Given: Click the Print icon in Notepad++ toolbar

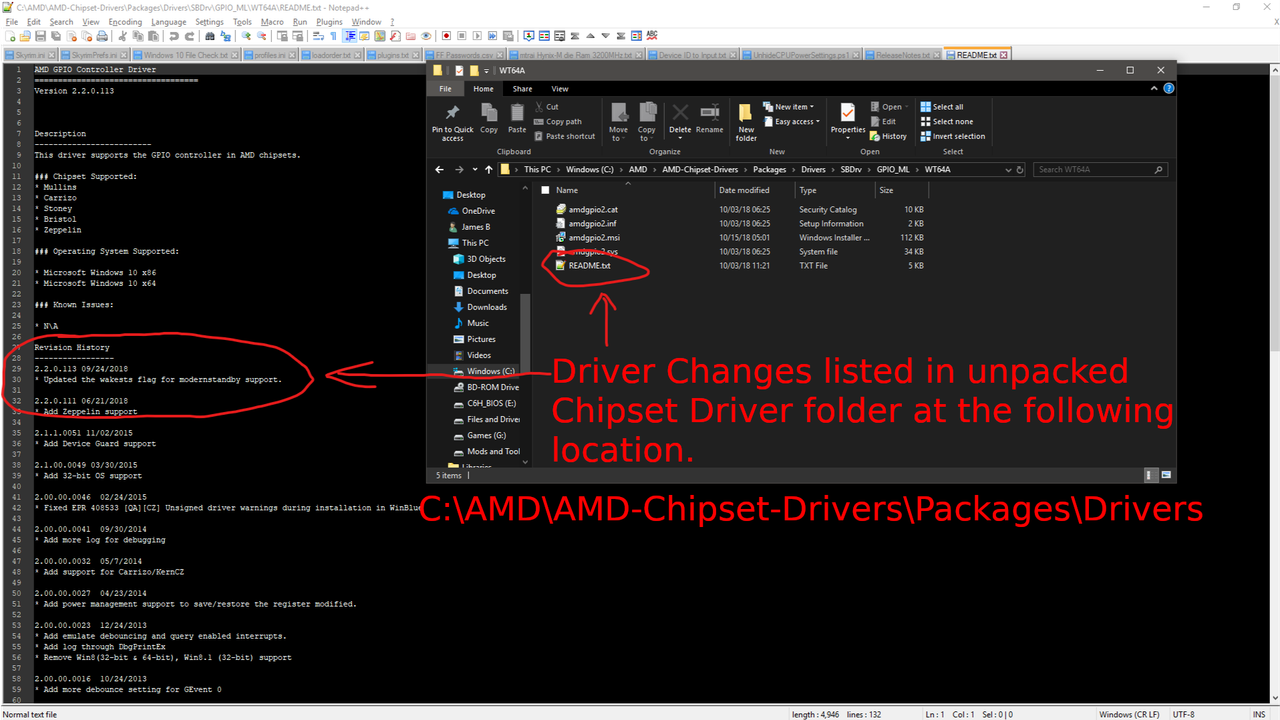Looking at the screenshot, I should click(102, 36).
